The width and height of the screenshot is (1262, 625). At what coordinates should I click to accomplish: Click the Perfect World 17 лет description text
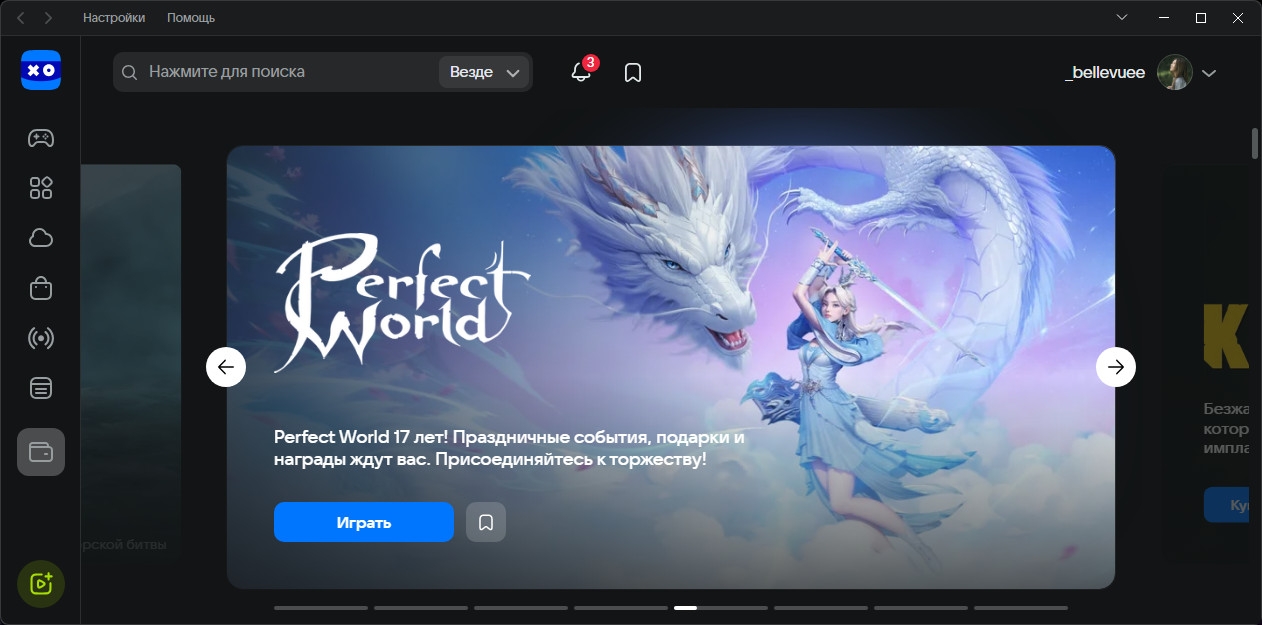509,449
